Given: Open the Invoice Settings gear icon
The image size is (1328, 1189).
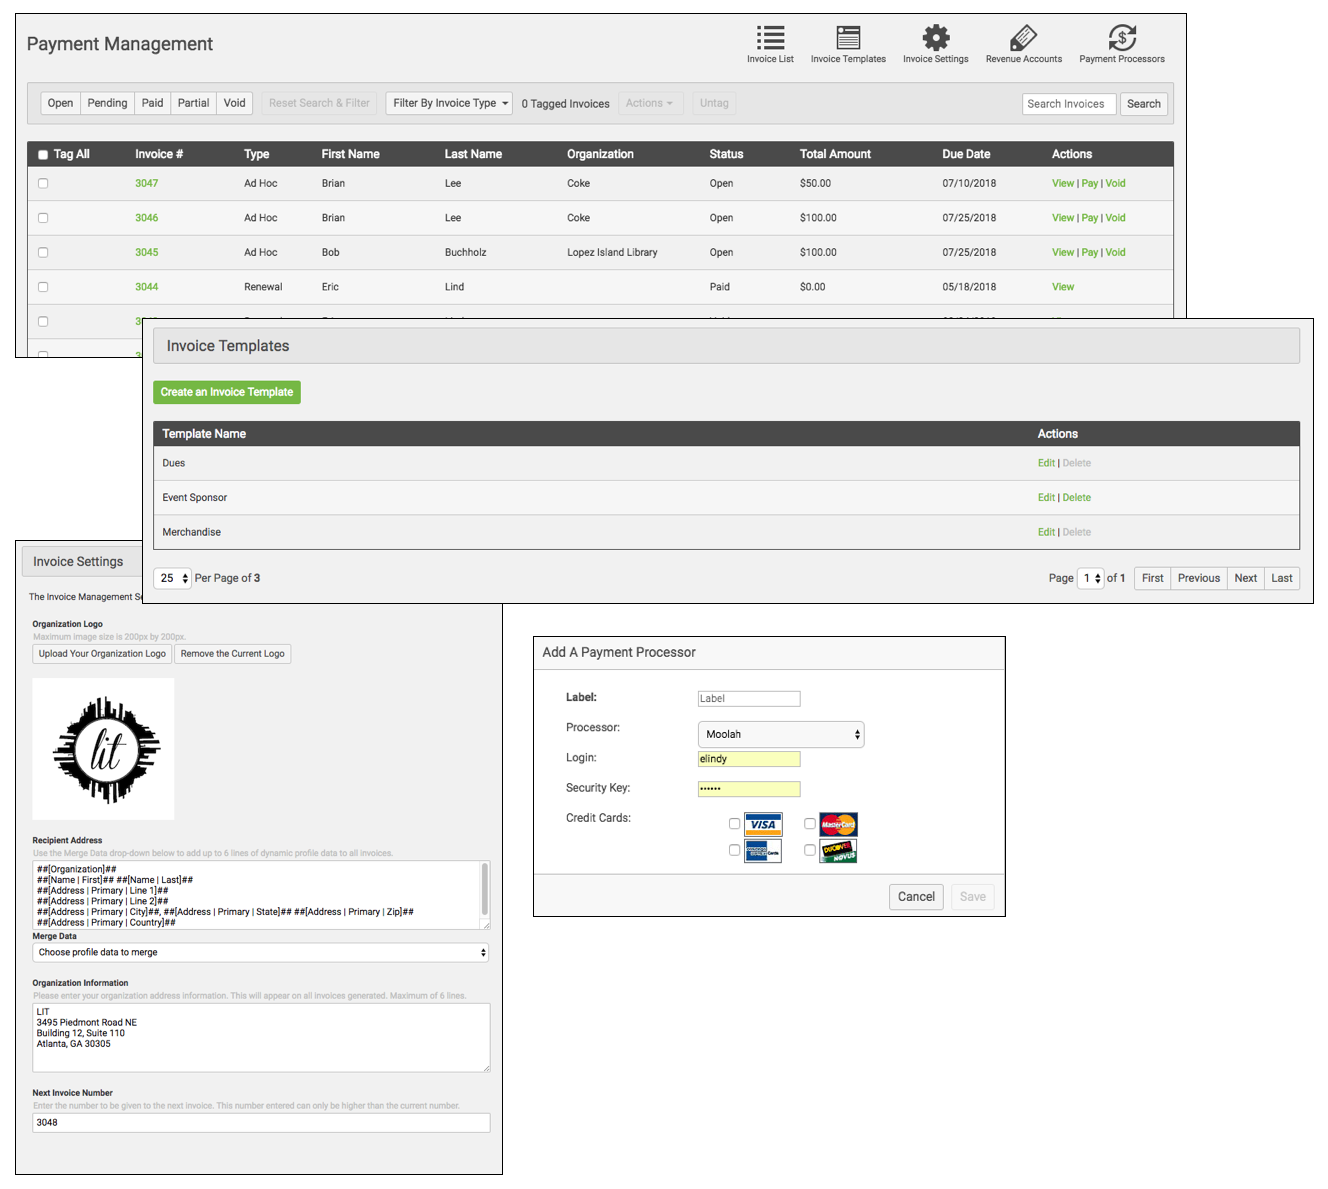Looking at the screenshot, I should click(936, 38).
